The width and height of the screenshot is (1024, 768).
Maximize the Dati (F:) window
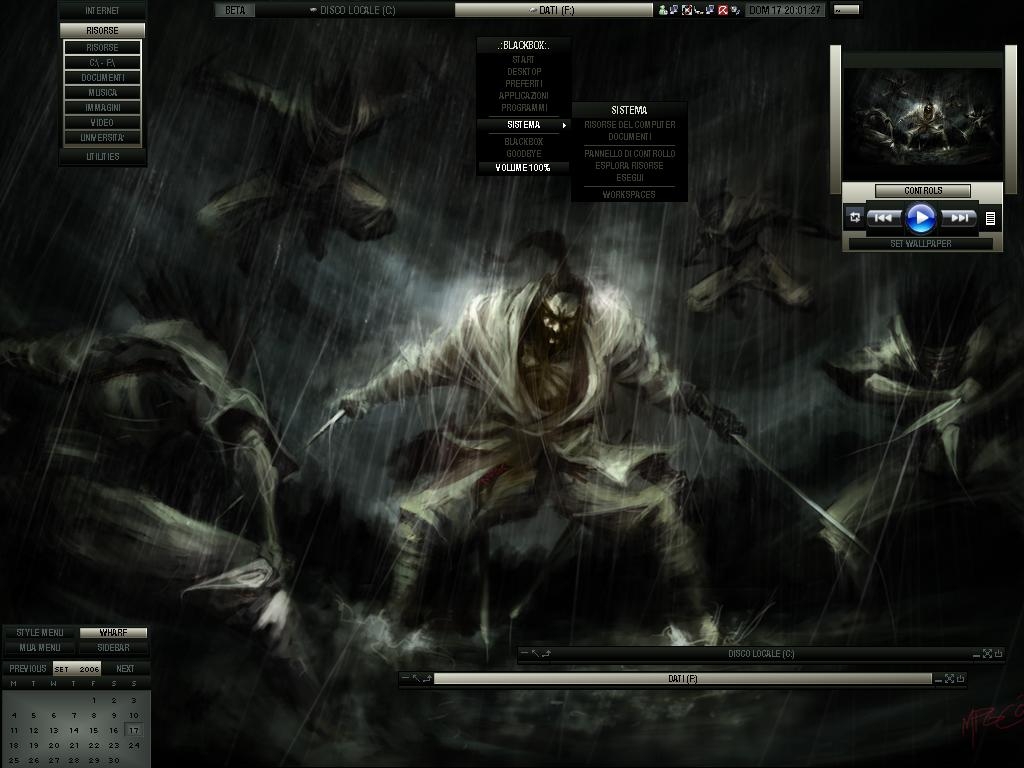(949, 679)
